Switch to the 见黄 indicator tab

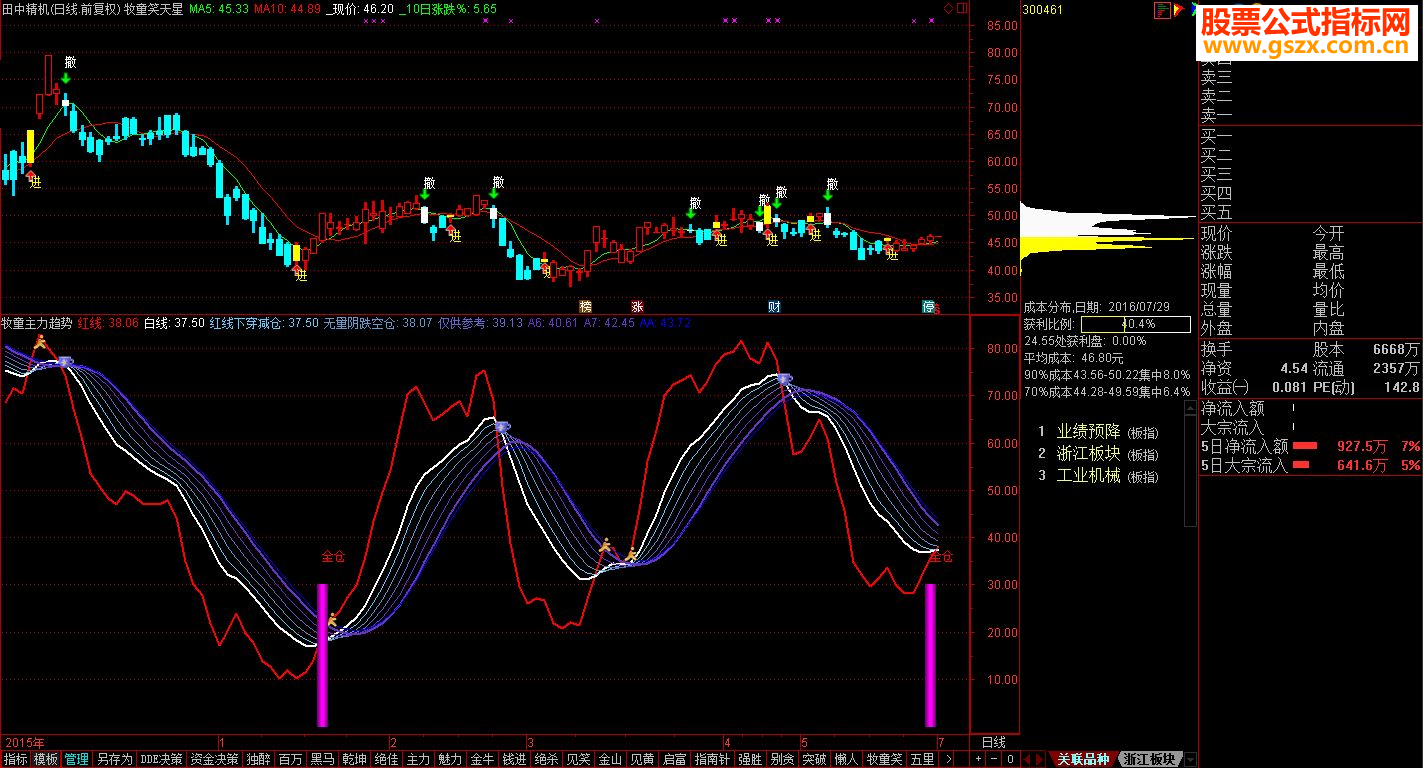click(x=642, y=760)
